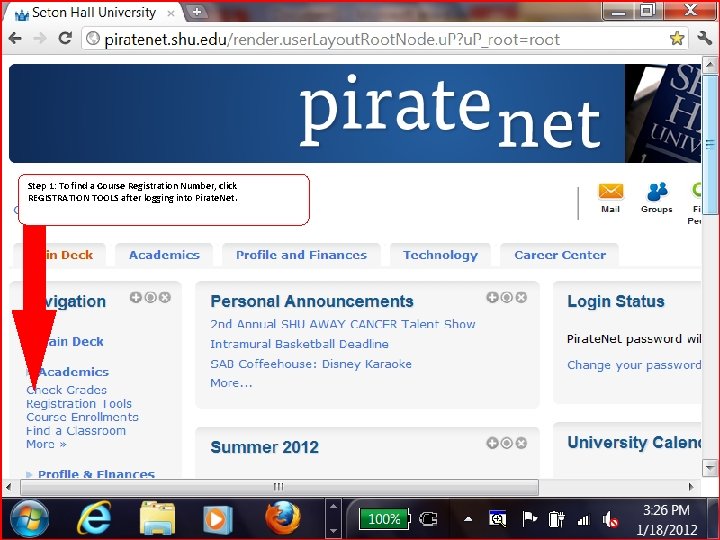Switch to the Academics tab

(x=164, y=255)
